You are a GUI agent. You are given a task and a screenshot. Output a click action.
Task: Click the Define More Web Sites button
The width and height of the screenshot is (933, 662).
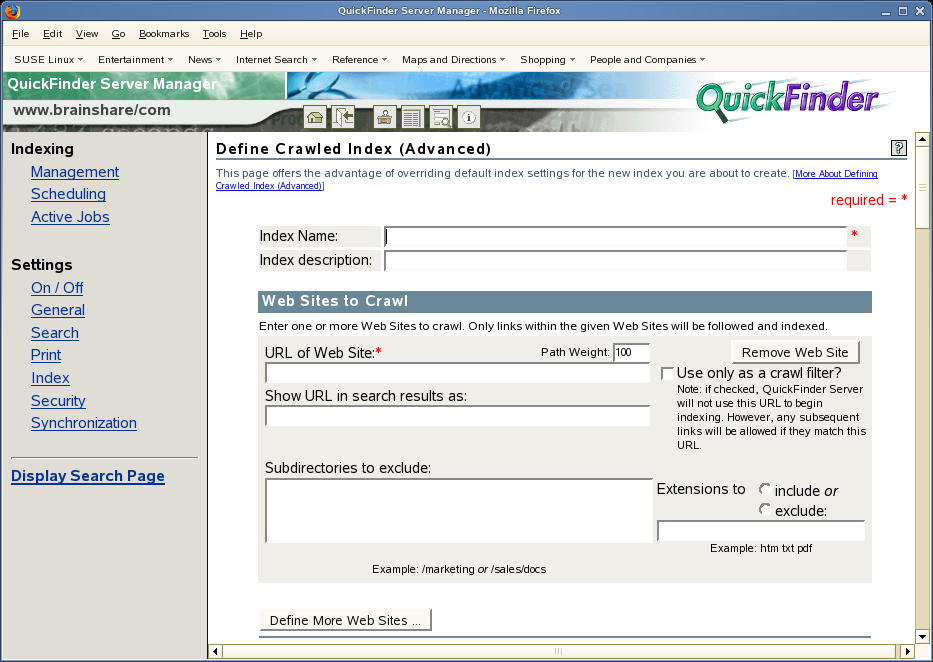click(x=345, y=620)
